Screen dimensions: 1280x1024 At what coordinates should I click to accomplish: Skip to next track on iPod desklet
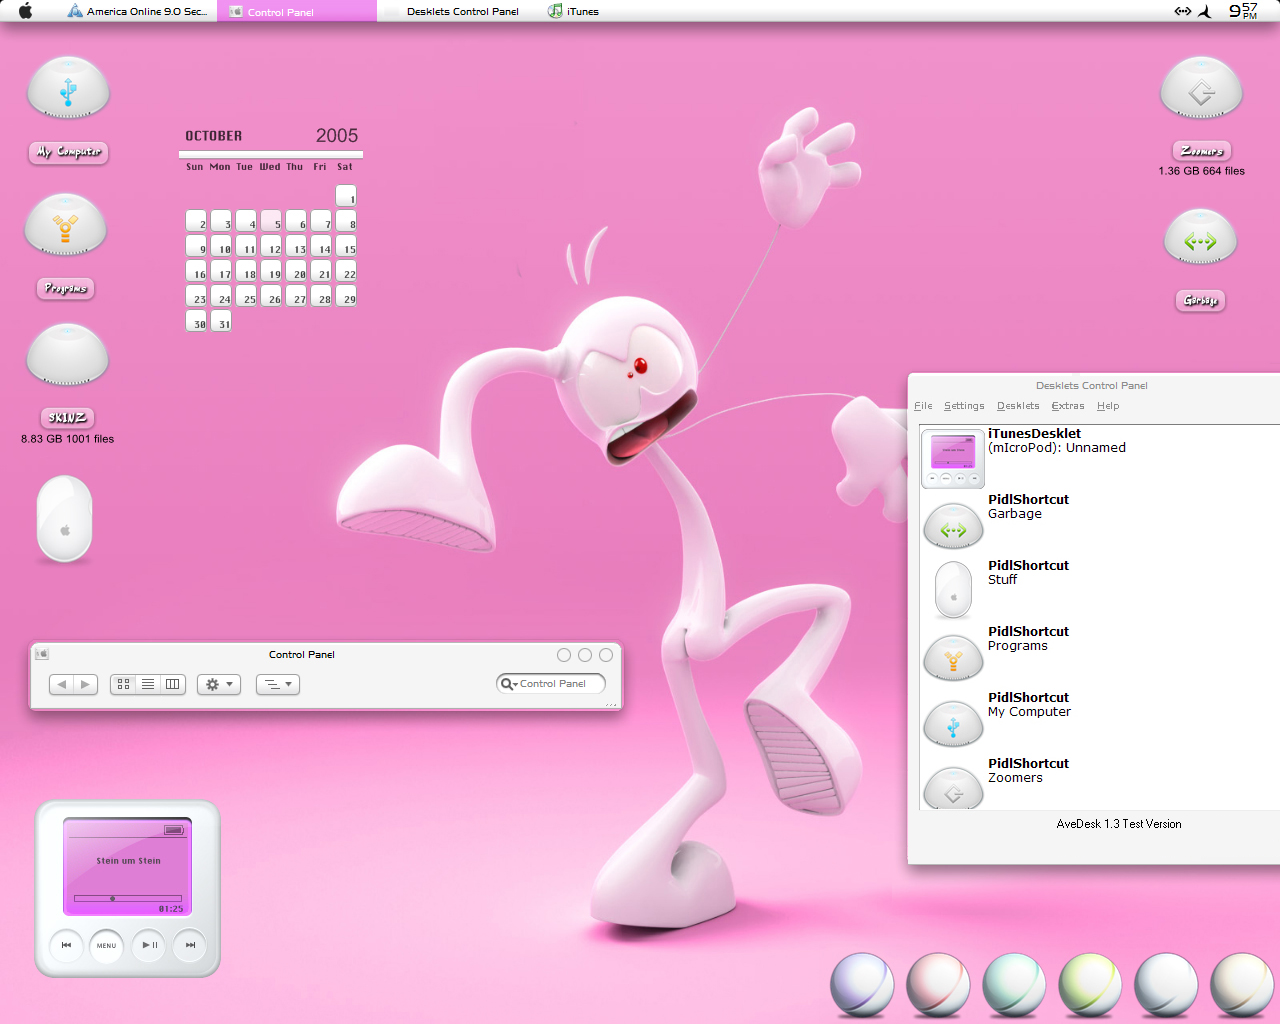tap(190, 945)
